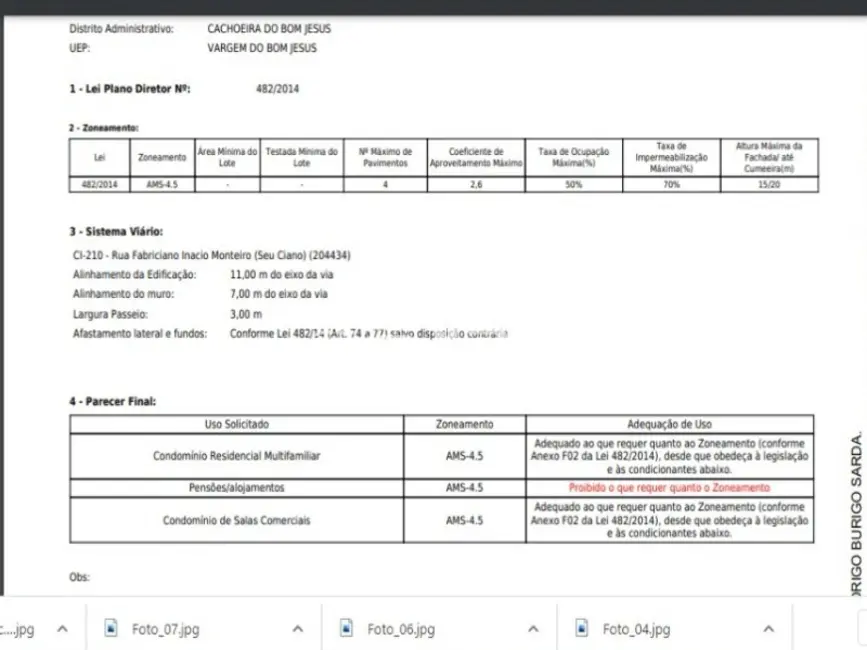Click the '4 - Parecer Final' heading
Screen dimensions: 867x650
tap(112, 401)
